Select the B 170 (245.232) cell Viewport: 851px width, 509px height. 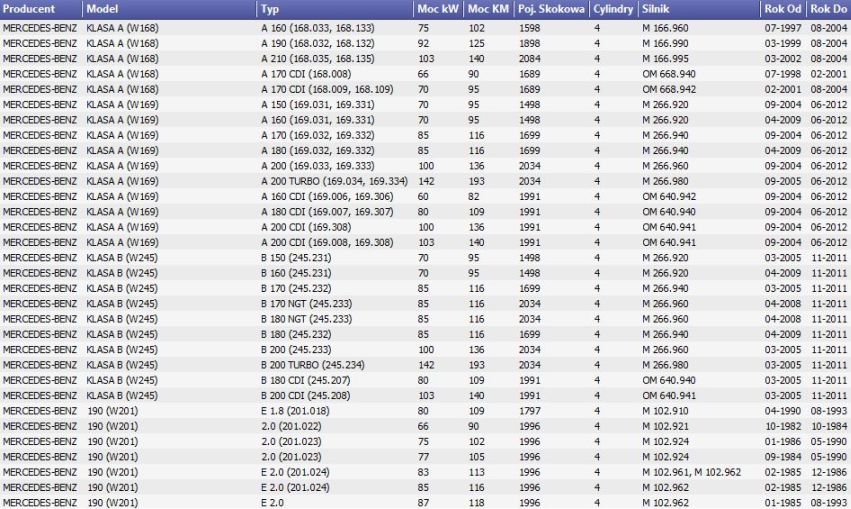click(296, 288)
